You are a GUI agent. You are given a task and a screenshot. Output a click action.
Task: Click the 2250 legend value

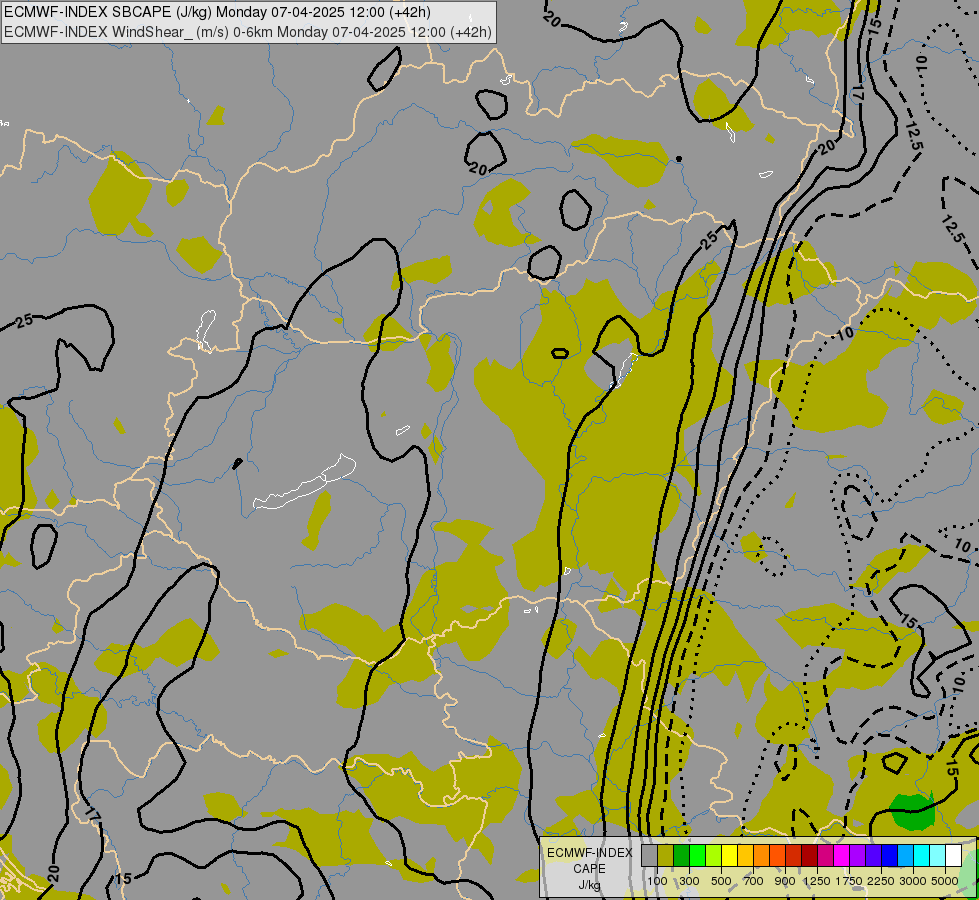coord(881,881)
